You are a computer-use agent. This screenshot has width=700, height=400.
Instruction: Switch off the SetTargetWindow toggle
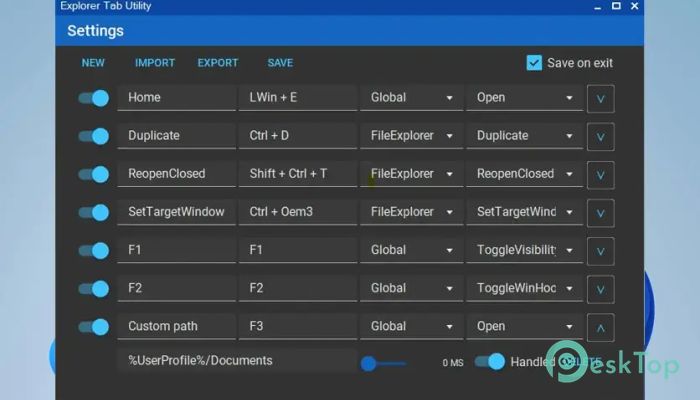tap(94, 212)
